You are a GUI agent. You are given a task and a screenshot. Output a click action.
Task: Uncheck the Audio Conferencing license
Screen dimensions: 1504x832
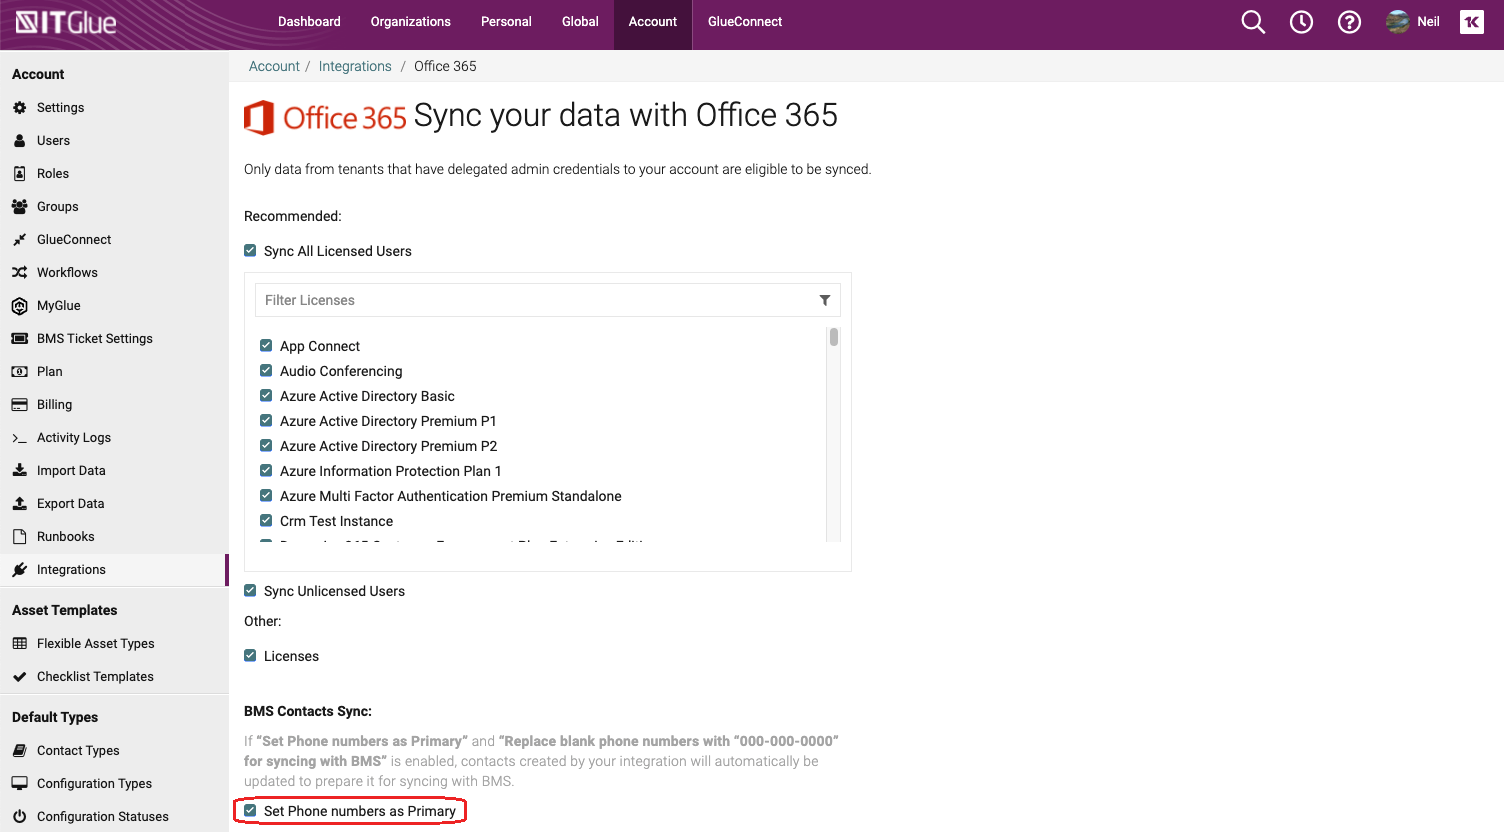point(266,370)
